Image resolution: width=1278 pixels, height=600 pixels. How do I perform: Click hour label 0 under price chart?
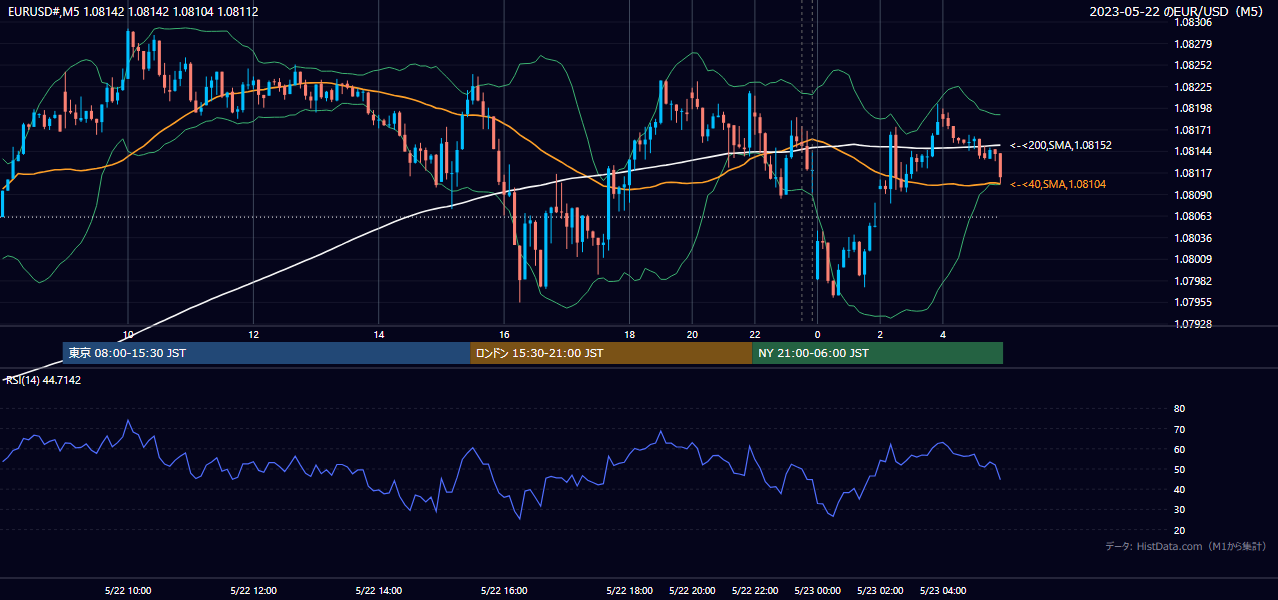coord(817,334)
